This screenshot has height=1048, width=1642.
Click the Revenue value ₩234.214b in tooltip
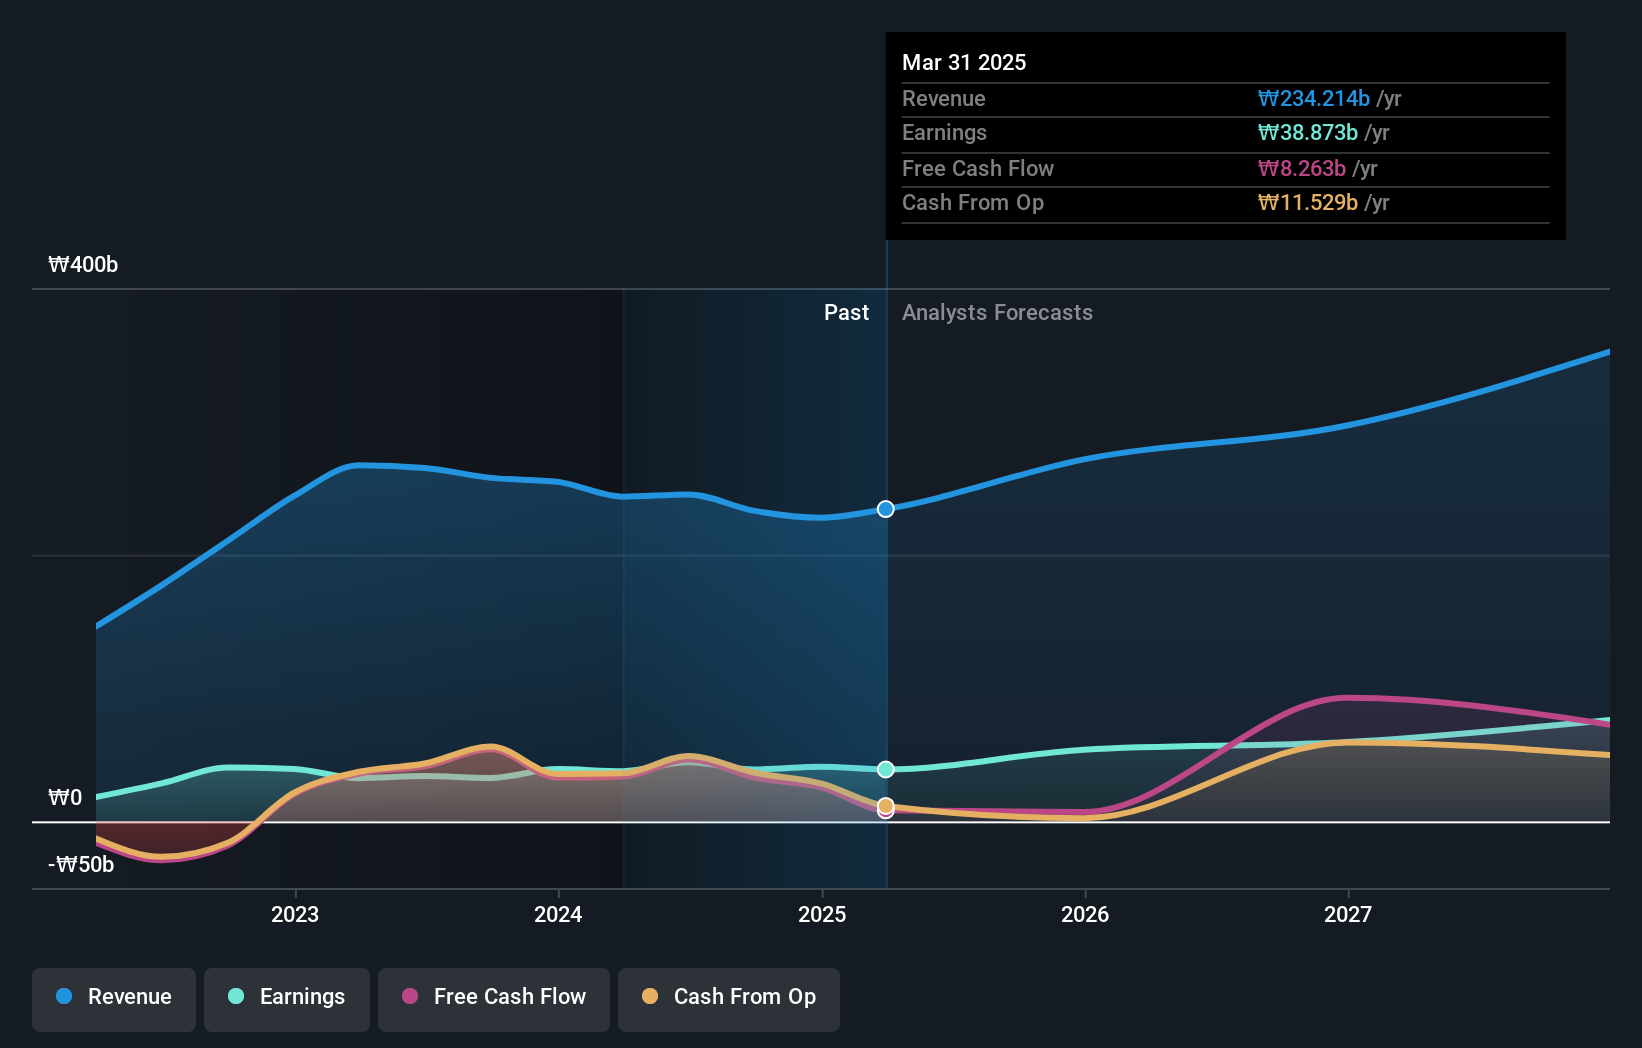click(x=1313, y=99)
